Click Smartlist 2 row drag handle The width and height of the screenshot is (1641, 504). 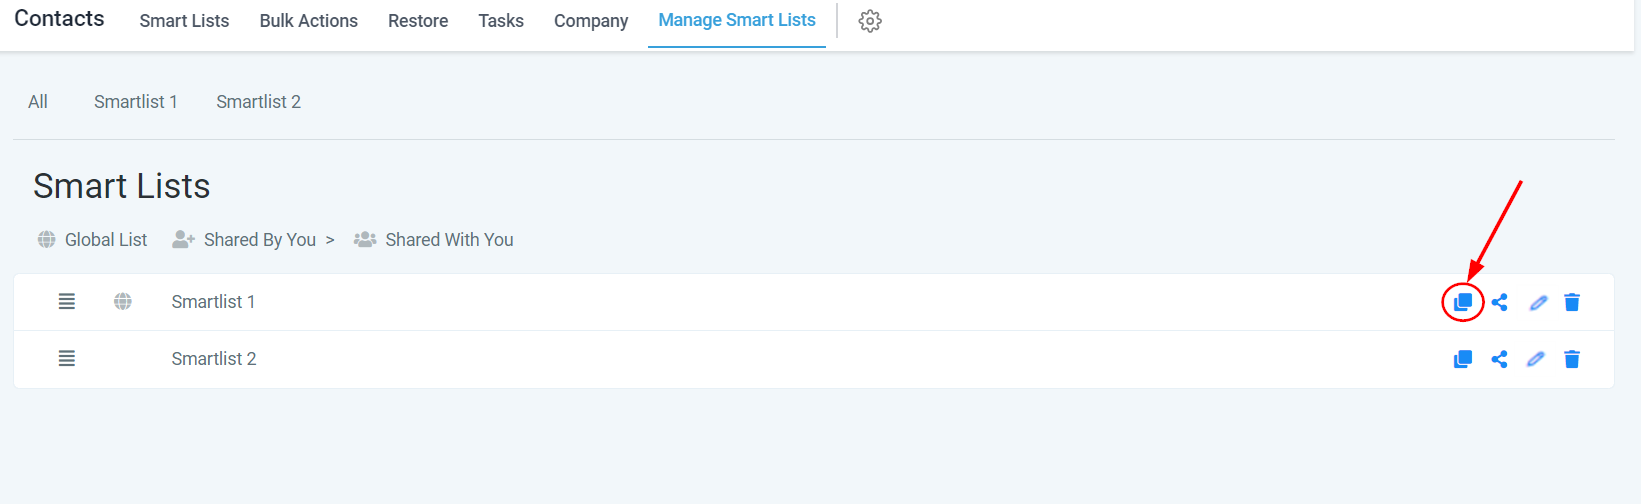coord(67,359)
